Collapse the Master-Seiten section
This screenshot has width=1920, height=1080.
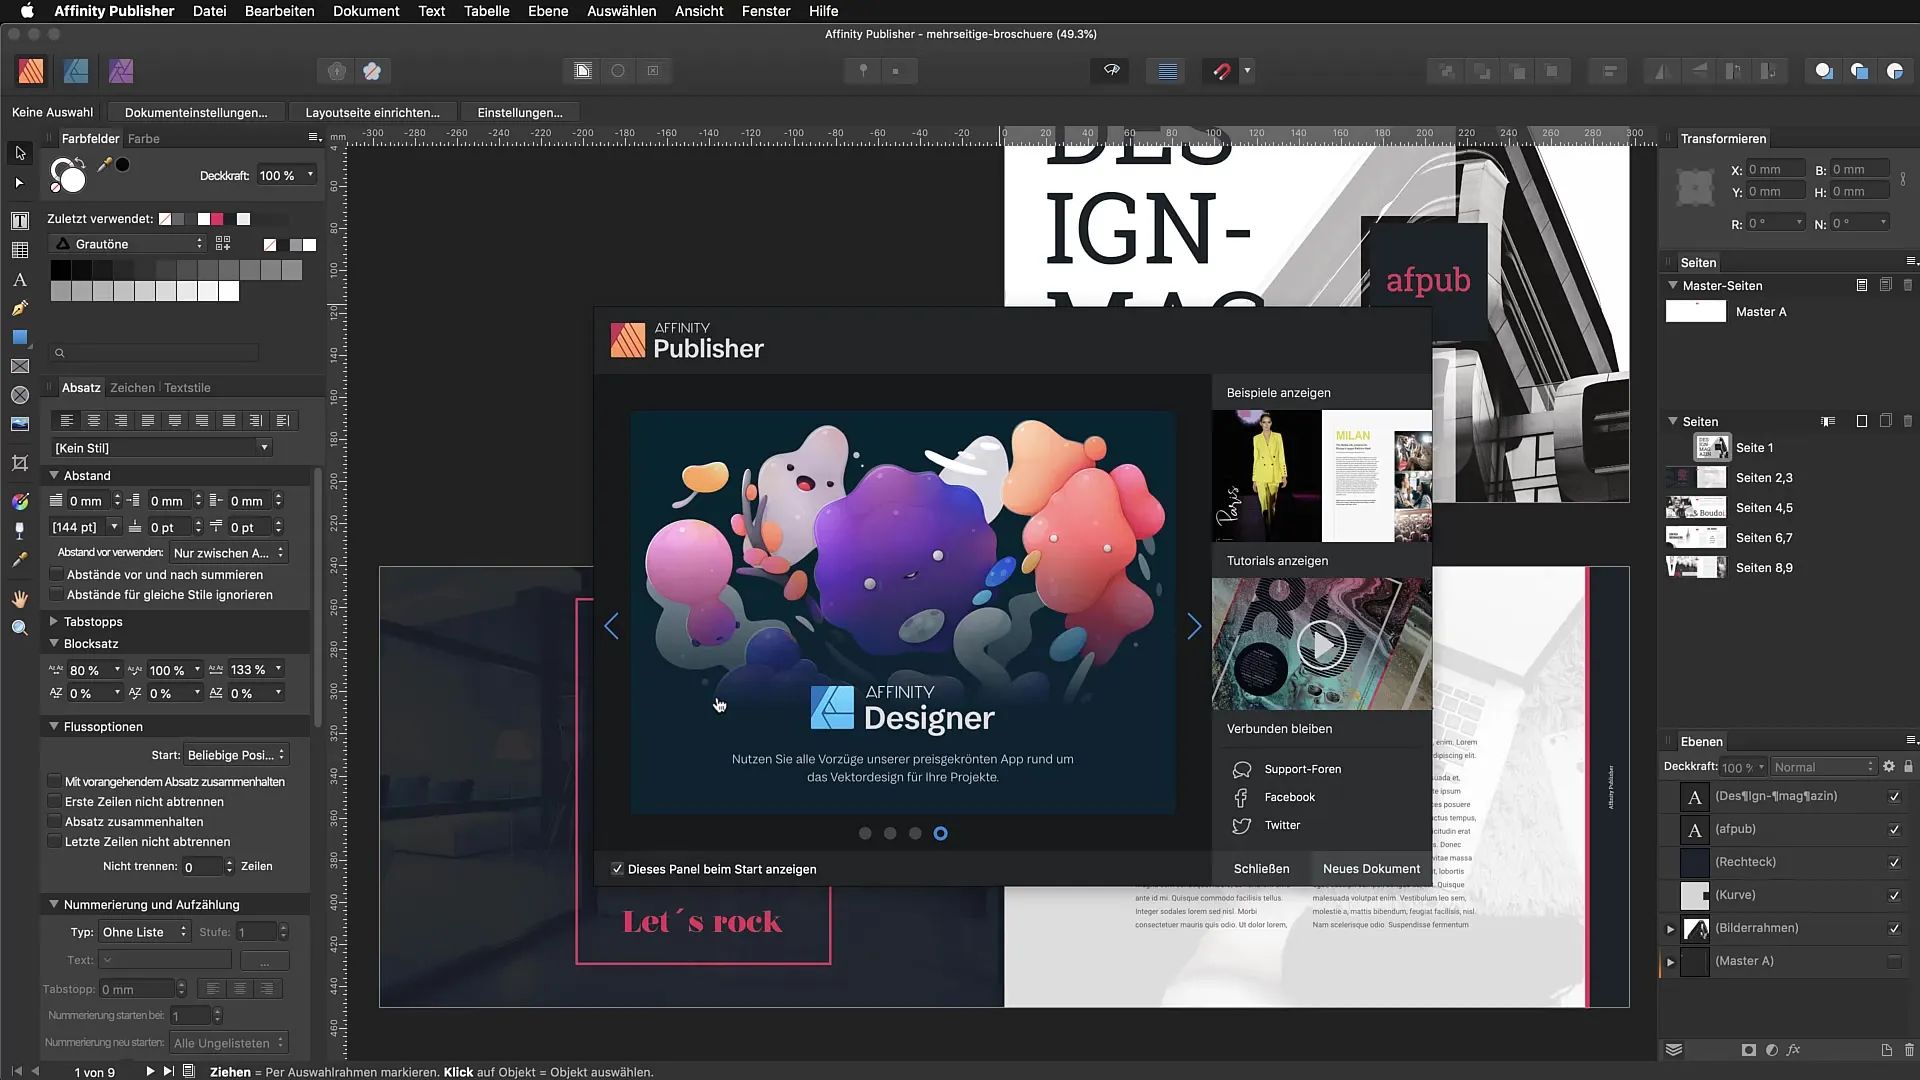(x=1673, y=285)
